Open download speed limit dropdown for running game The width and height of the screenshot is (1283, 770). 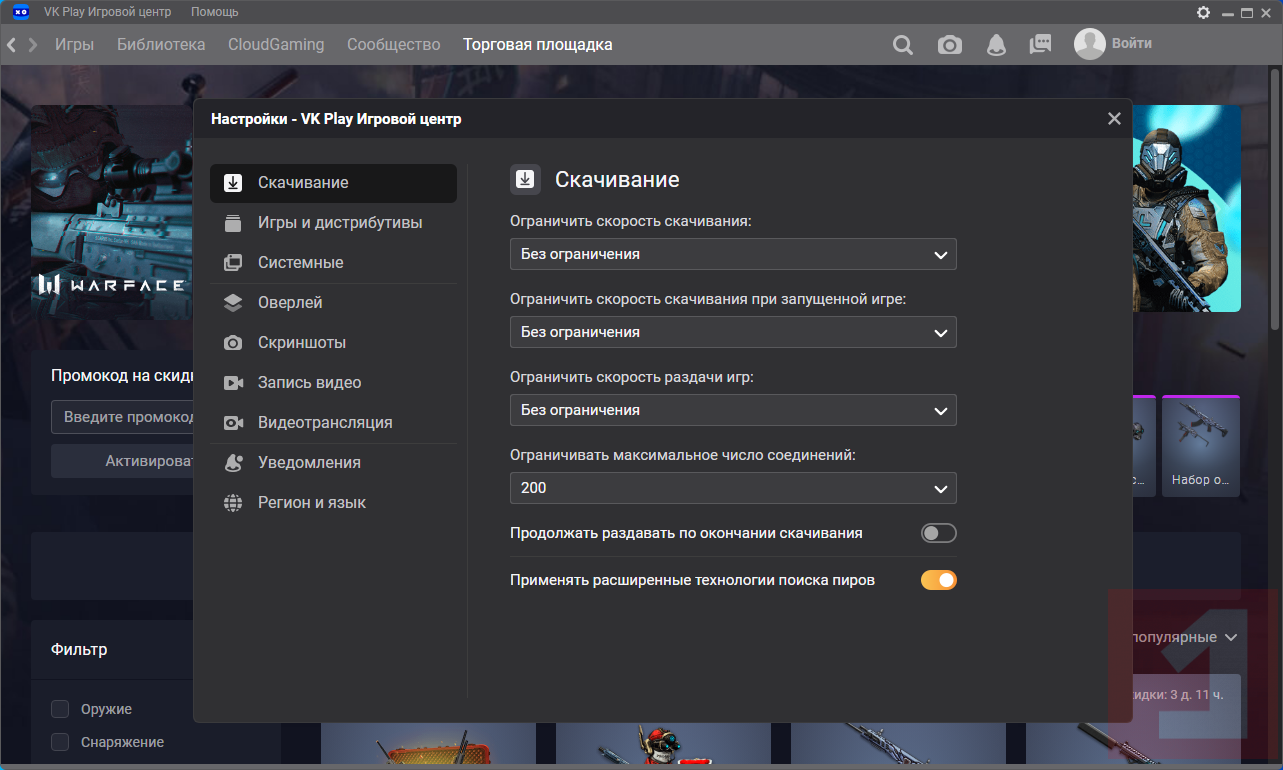coord(733,332)
